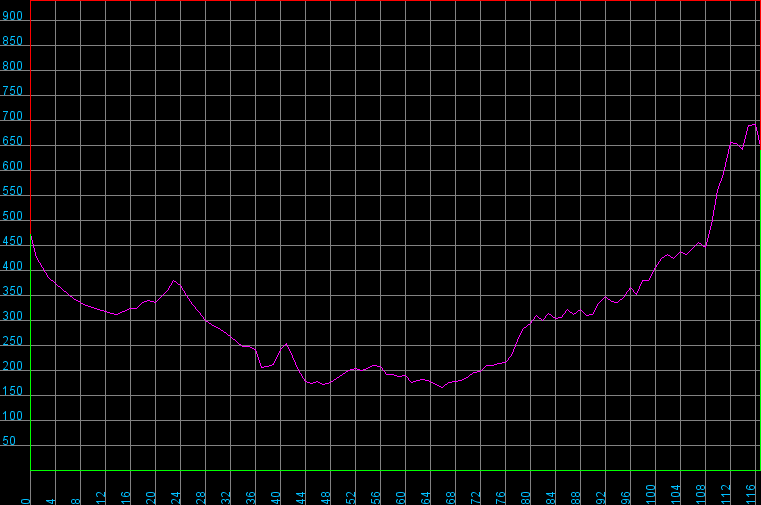761x505 pixels.
Task: Click the 20 label on the horizontal axis
Action: (151, 498)
